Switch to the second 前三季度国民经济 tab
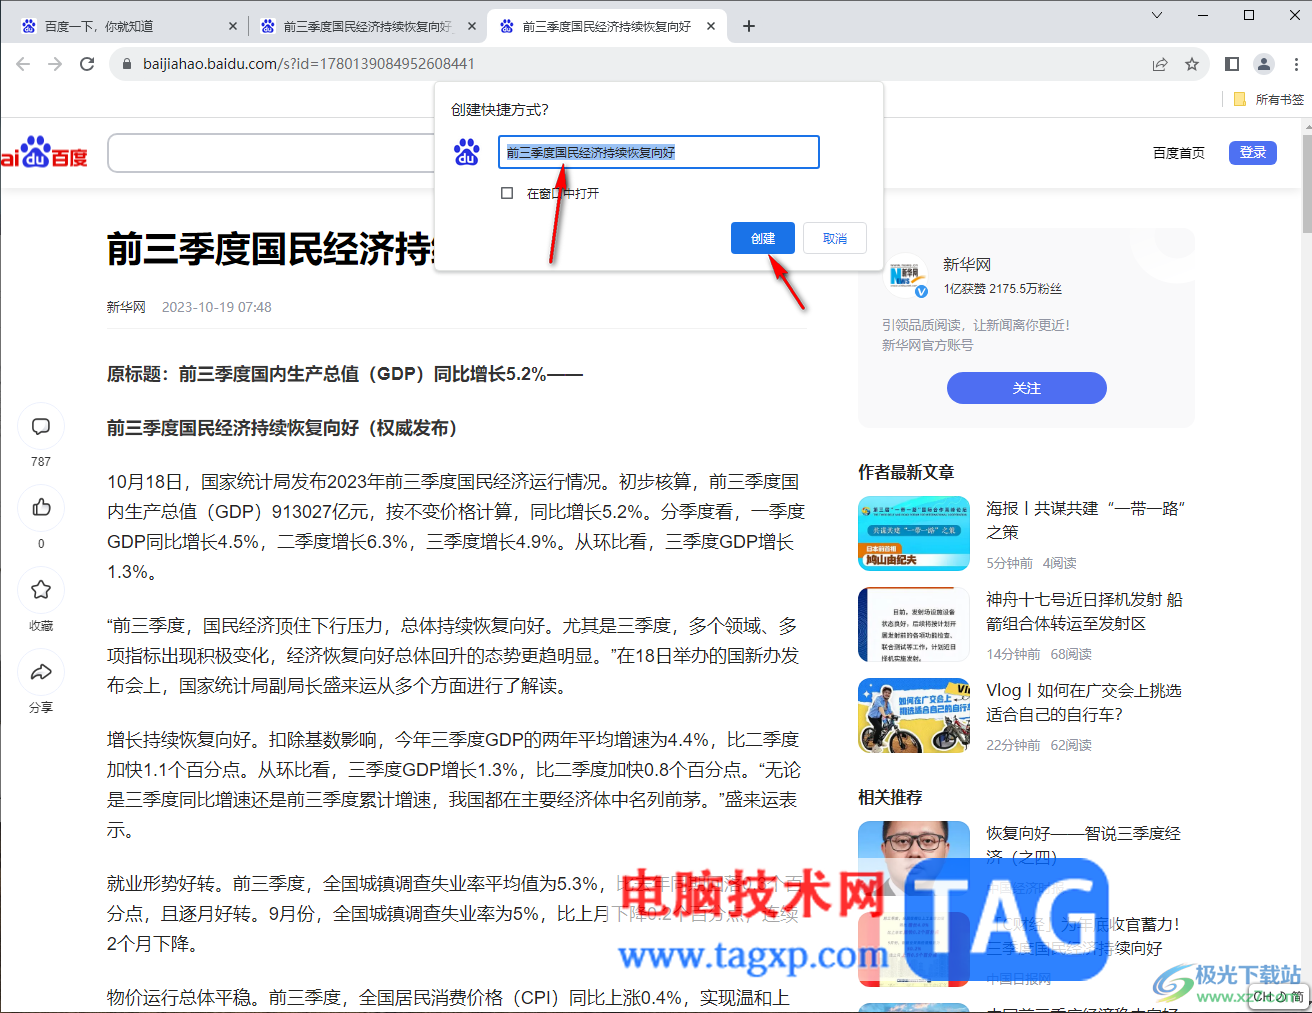Image resolution: width=1312 pixels, height=1013 pixels. pyautogui.click(x=366, y=26)
